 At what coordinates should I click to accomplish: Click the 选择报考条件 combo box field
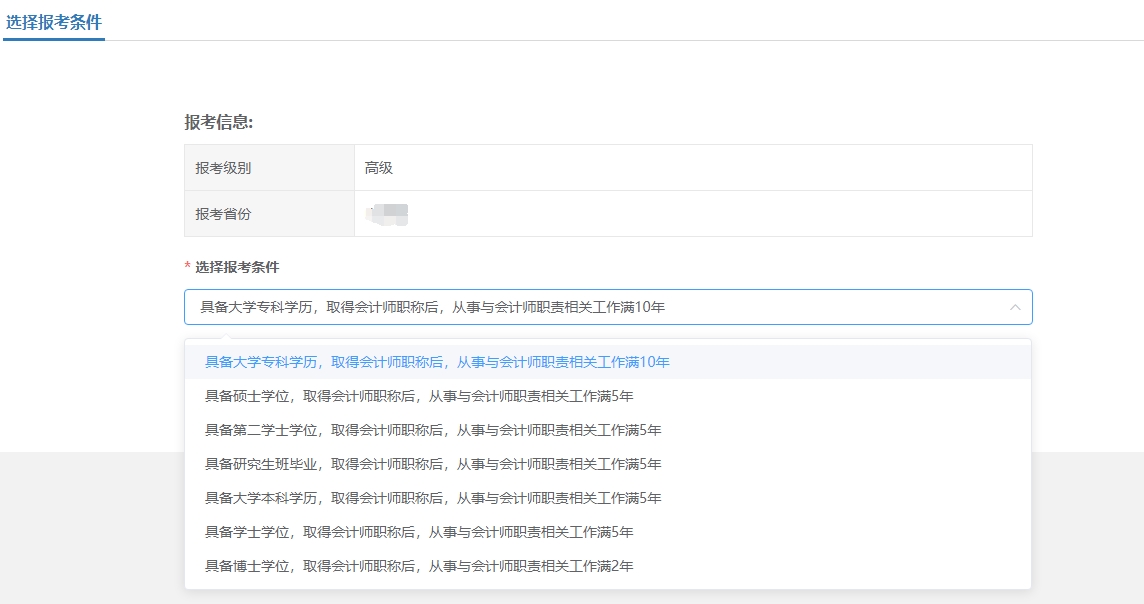(x=600, y=307)
